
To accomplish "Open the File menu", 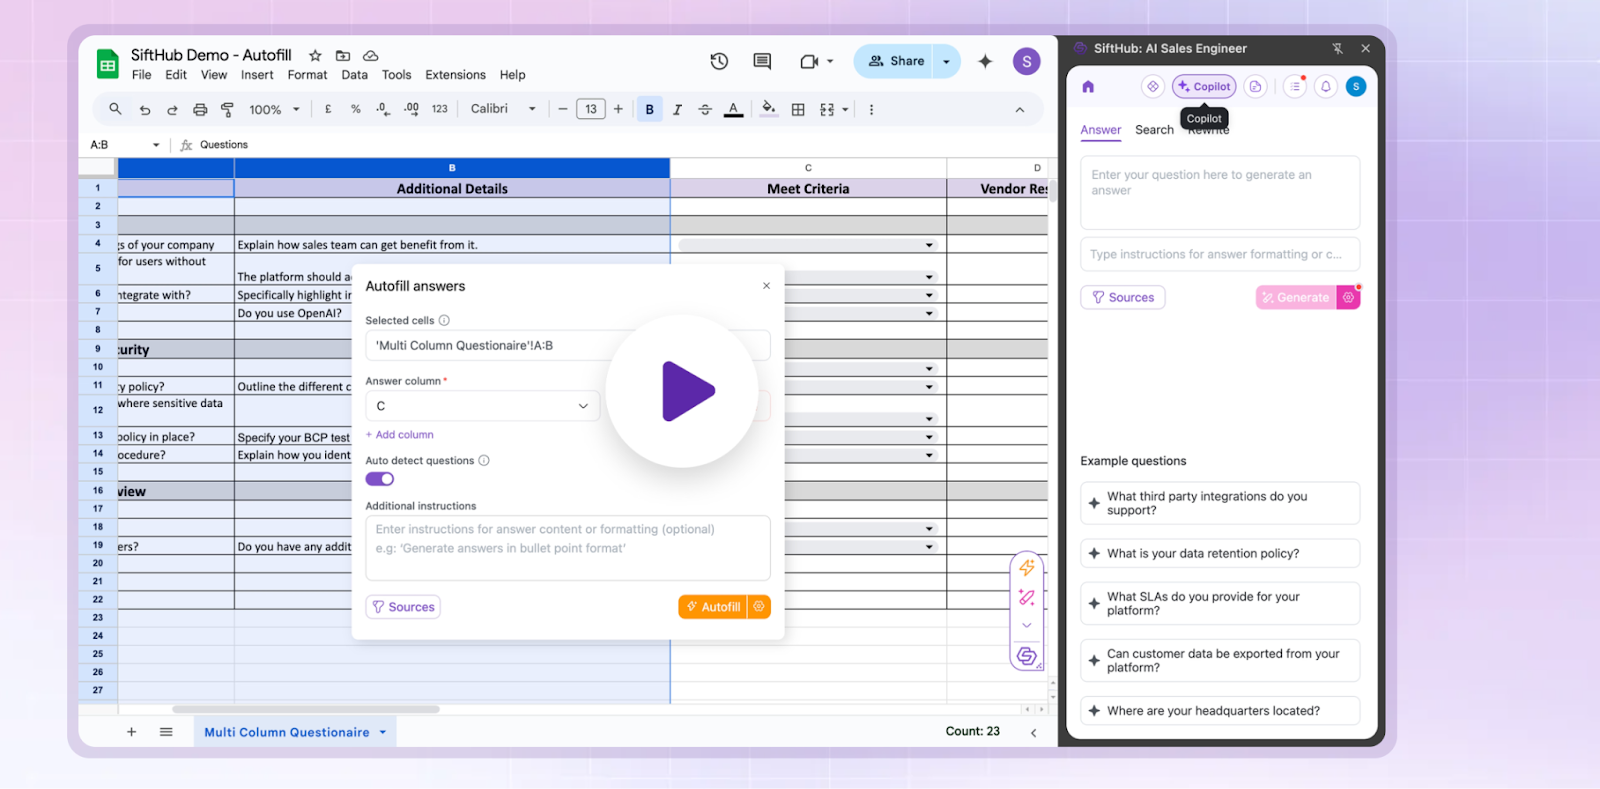I will 142,75.
